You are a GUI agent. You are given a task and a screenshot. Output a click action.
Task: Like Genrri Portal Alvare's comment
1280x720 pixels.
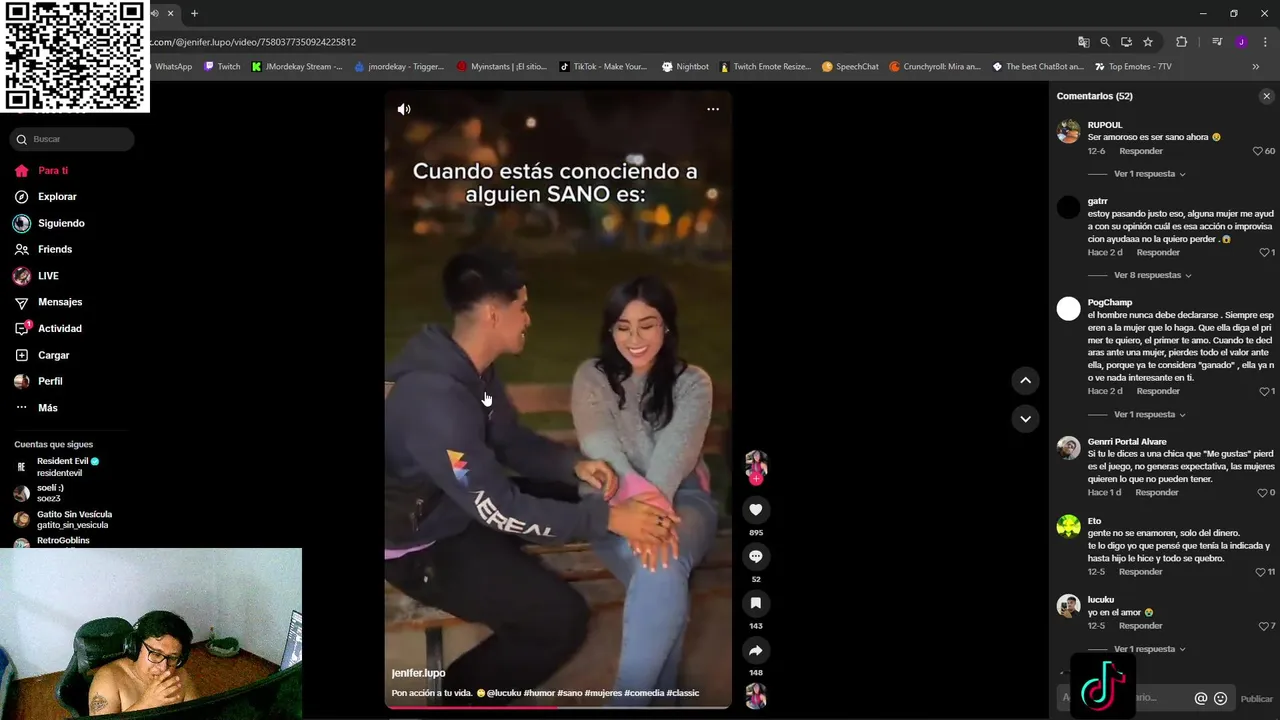click(1262, 493)
